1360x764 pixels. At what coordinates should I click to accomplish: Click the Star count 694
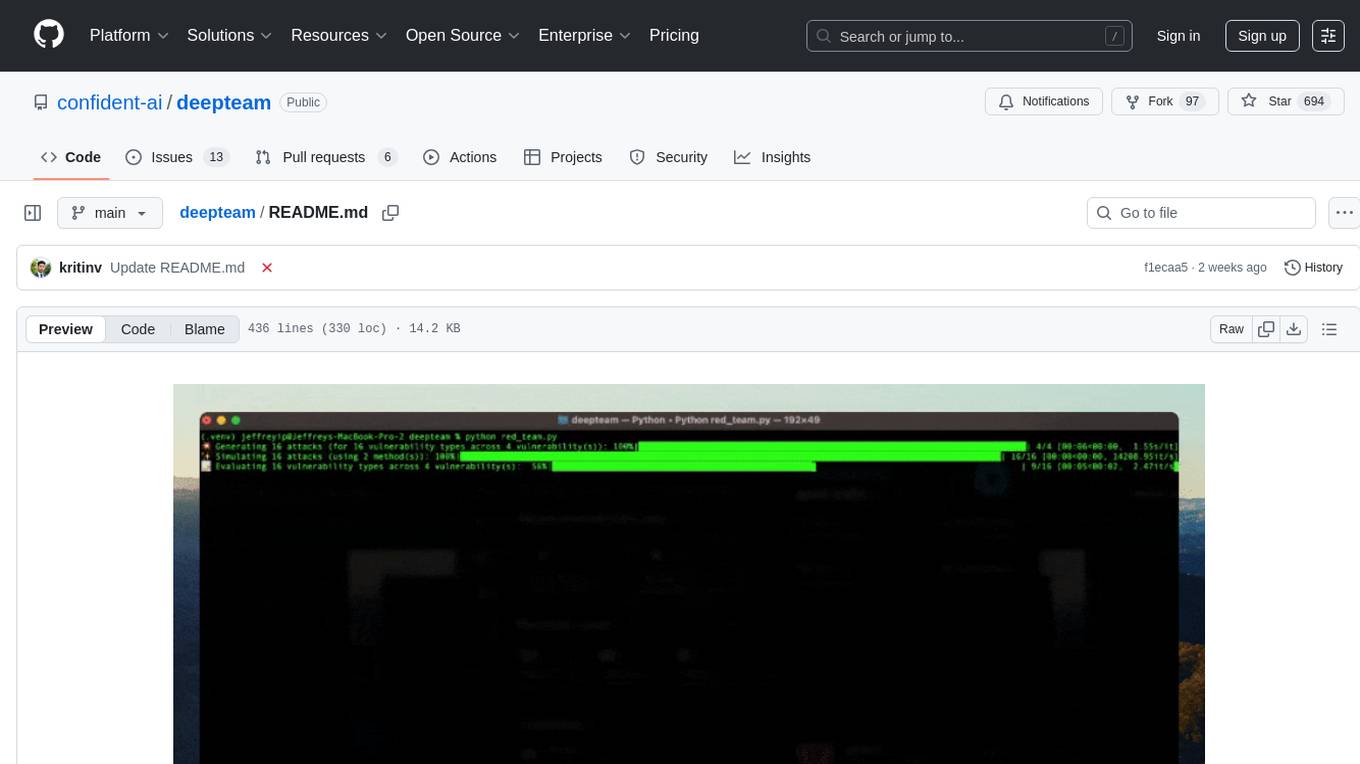point(1314,102)
